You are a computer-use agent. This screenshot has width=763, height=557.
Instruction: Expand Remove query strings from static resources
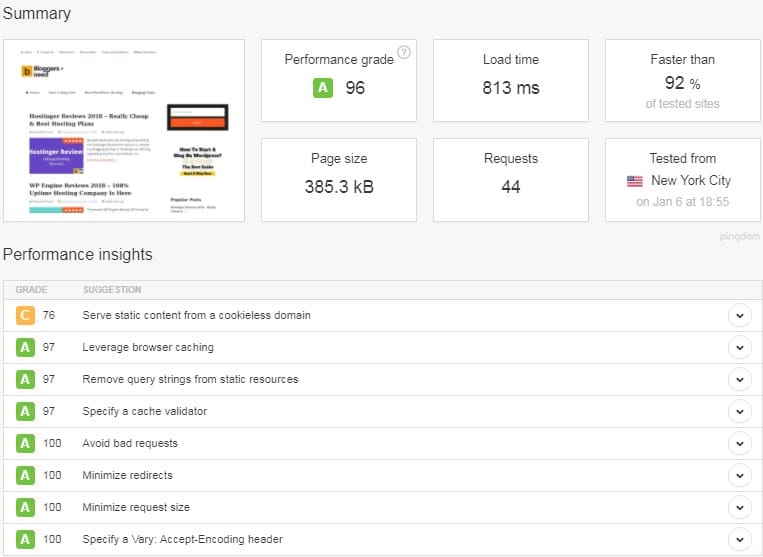[x=740, y=379]
